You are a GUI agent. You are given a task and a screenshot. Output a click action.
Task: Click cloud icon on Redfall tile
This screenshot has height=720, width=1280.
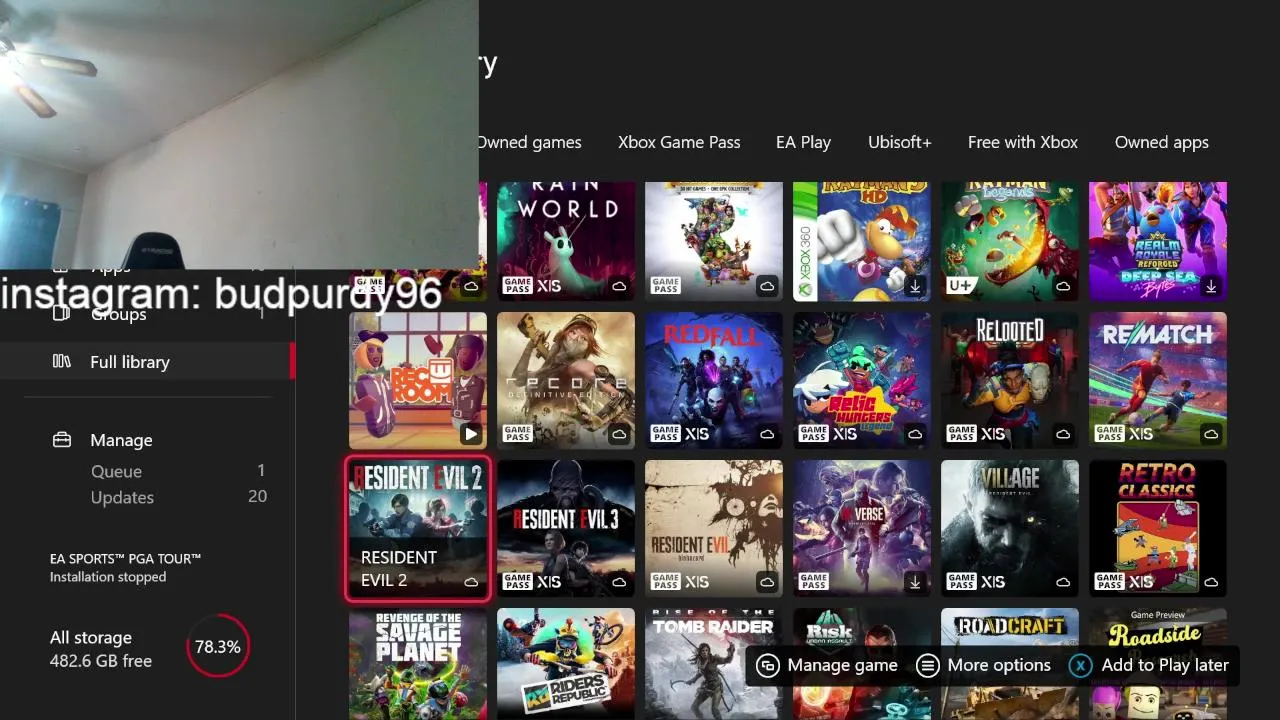[767, 434]
